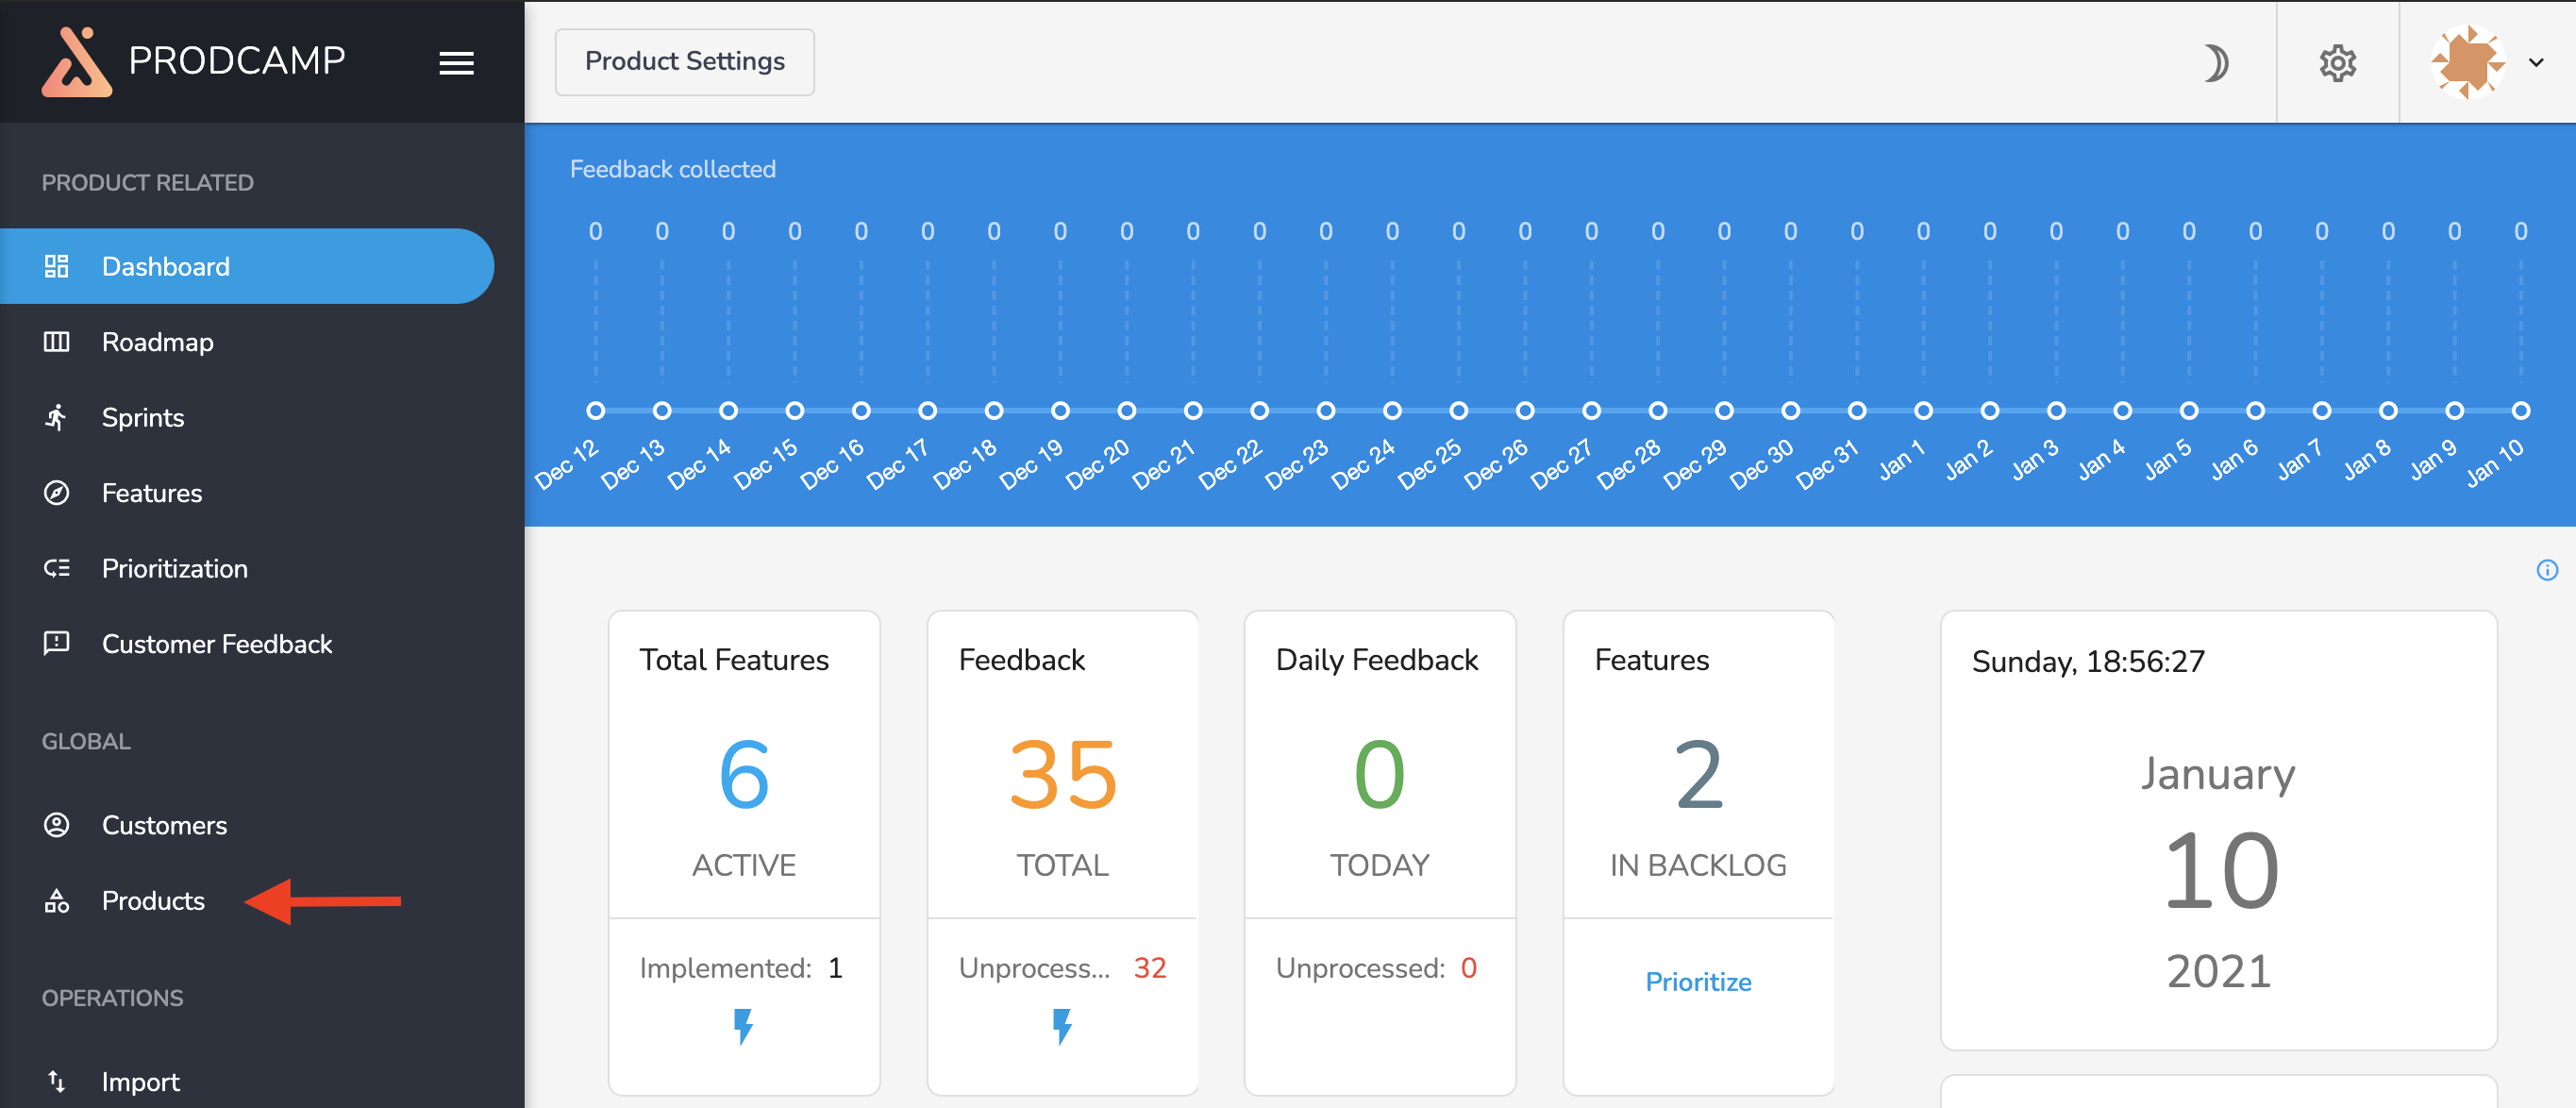The image size is (2576, 1108).
Task: Navigate to Features page
Action: [x=152, y=493]
